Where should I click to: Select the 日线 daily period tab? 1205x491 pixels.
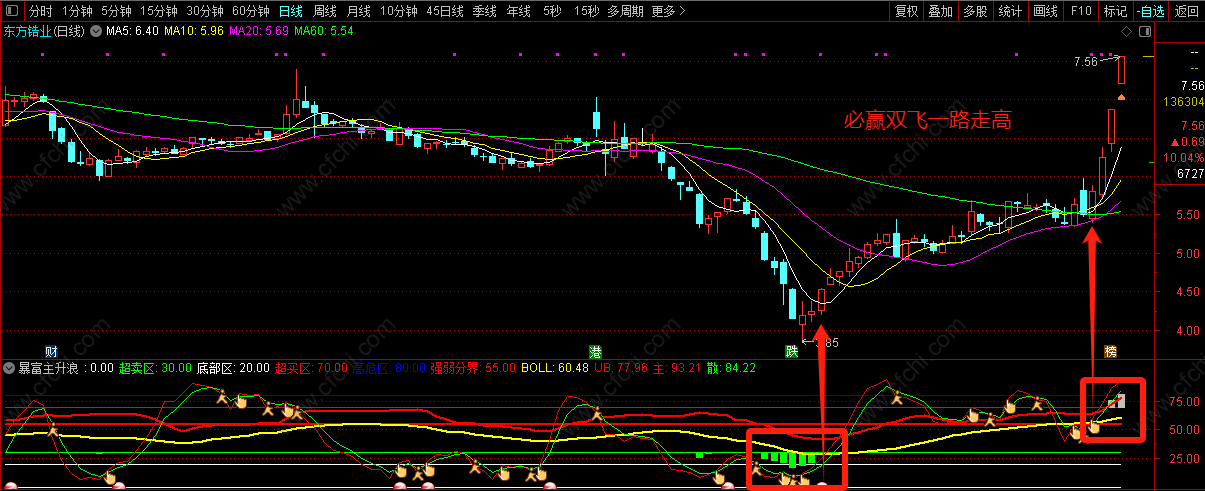coord(290,12)
